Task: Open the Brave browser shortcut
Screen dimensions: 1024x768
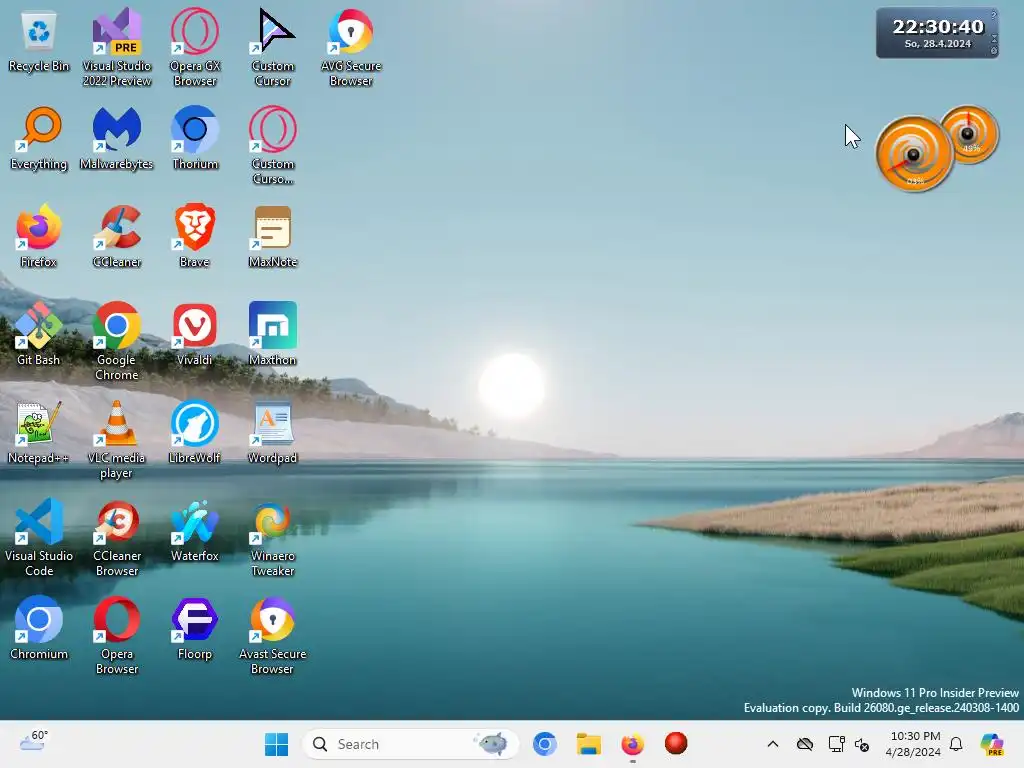Action: click(x=195, y=236)
